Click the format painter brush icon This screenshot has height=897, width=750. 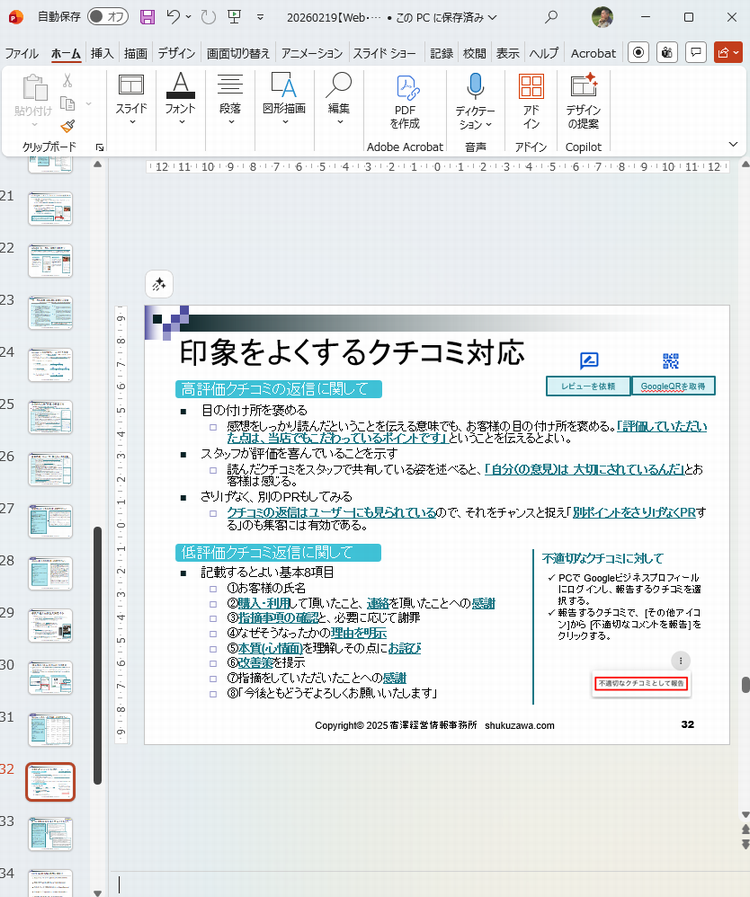tap(68, 126)
